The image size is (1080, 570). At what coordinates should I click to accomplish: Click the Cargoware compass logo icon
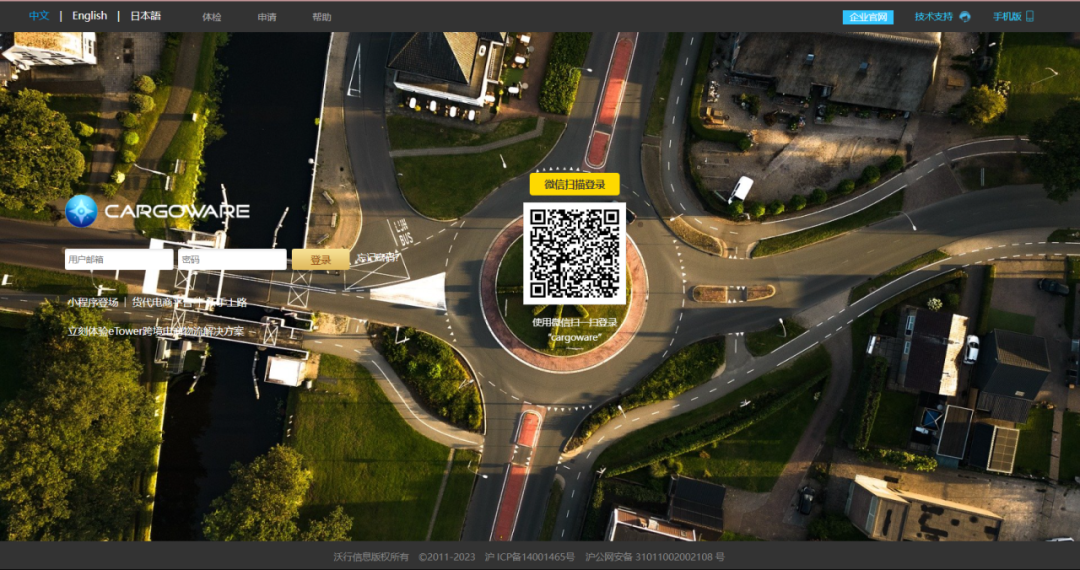tap(81, 211)
